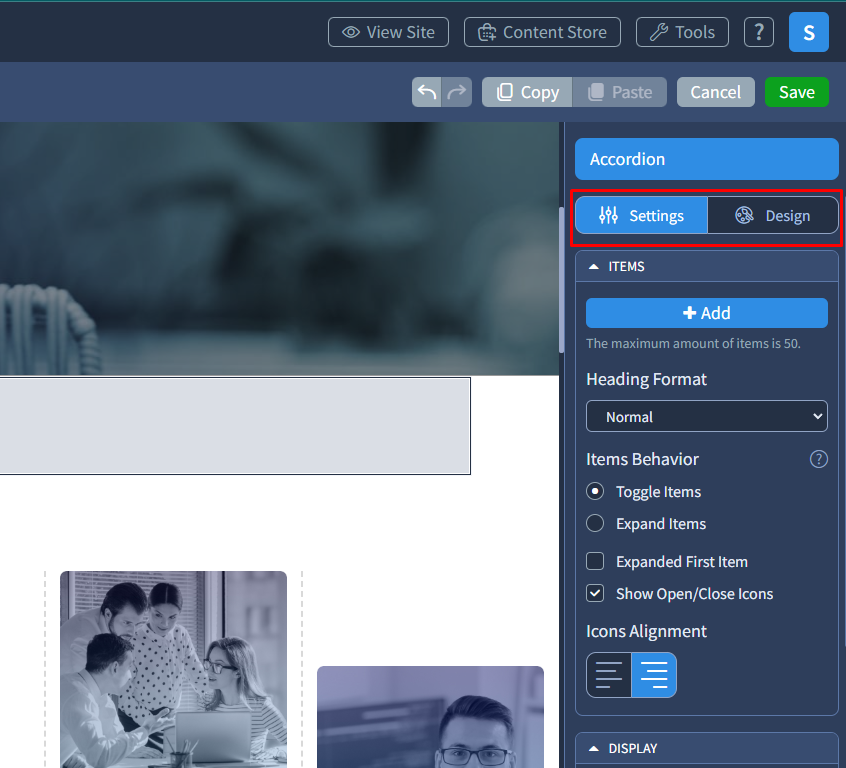The height and width of the screenshot is (768, 846).
Task: Open the S user avatar menu
Action: click(808, 32)
